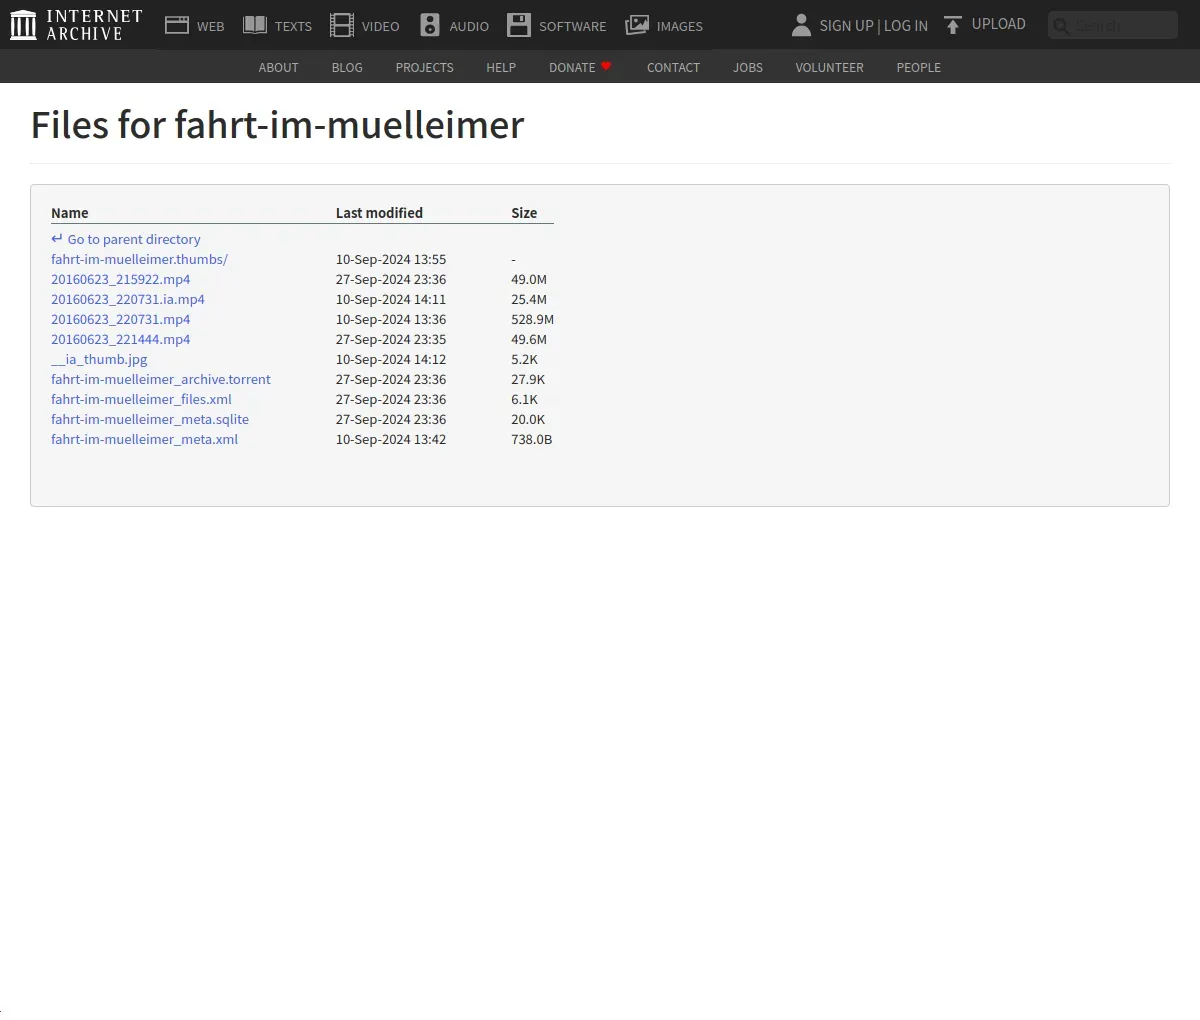Click the SIGN UP link

846,26
